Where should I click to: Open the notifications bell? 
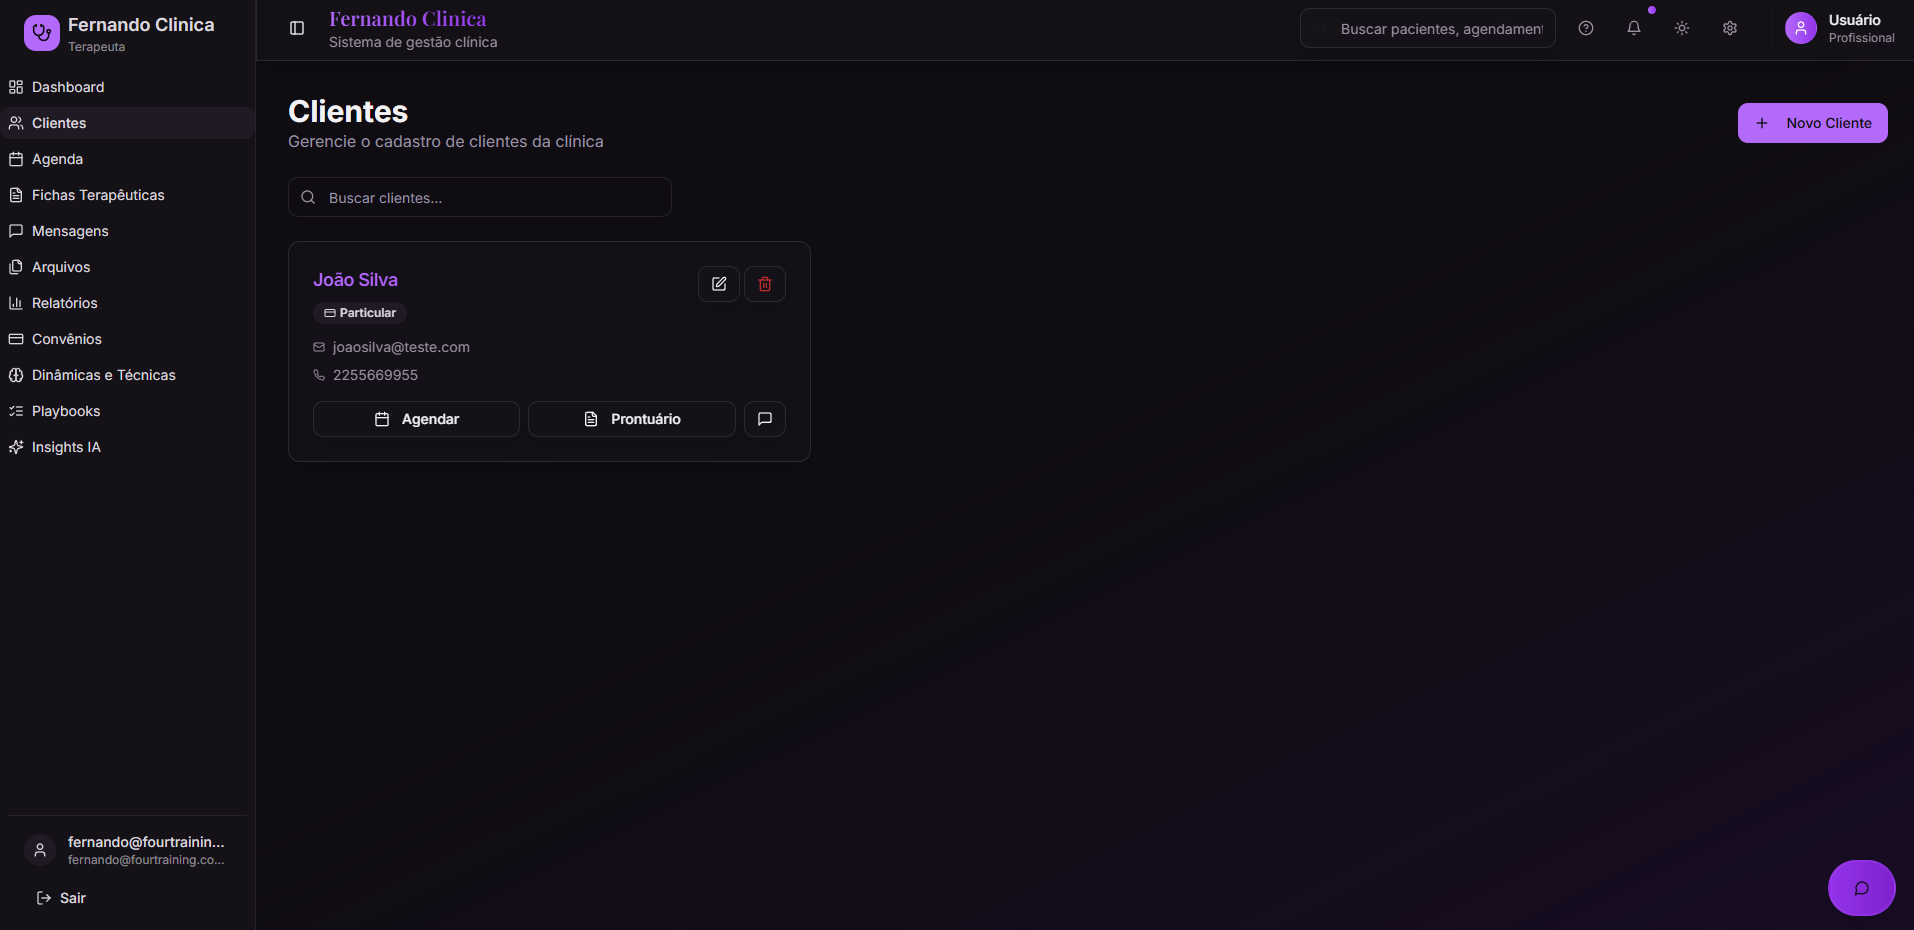(x=1634, y=28)
